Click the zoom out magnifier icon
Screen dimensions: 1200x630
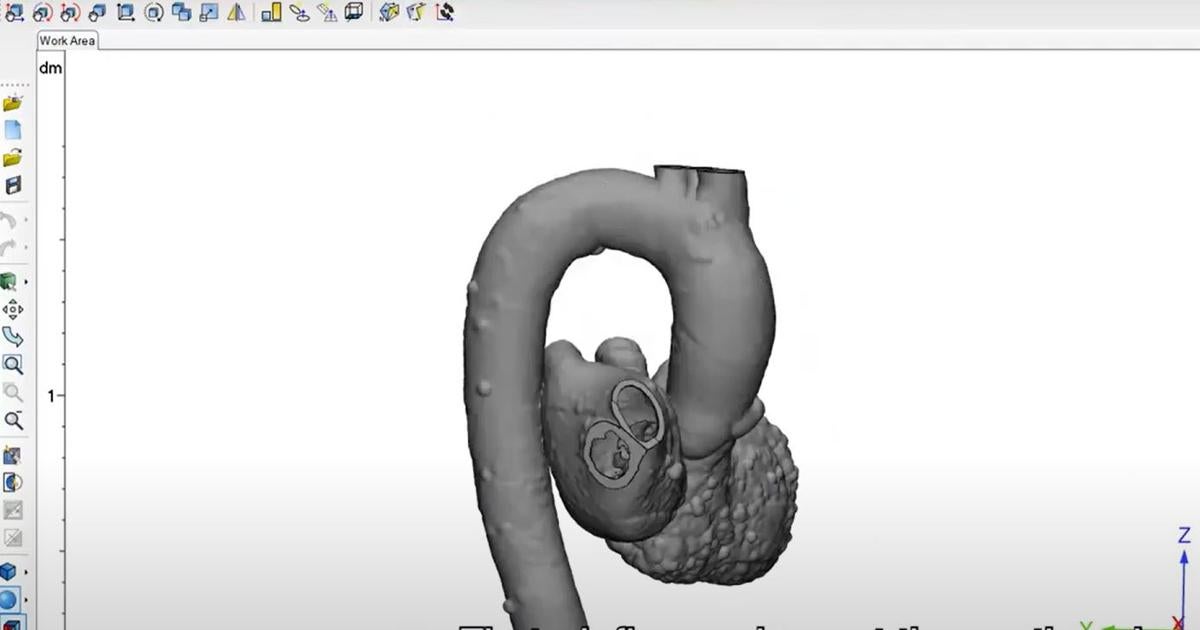point(12,420)
